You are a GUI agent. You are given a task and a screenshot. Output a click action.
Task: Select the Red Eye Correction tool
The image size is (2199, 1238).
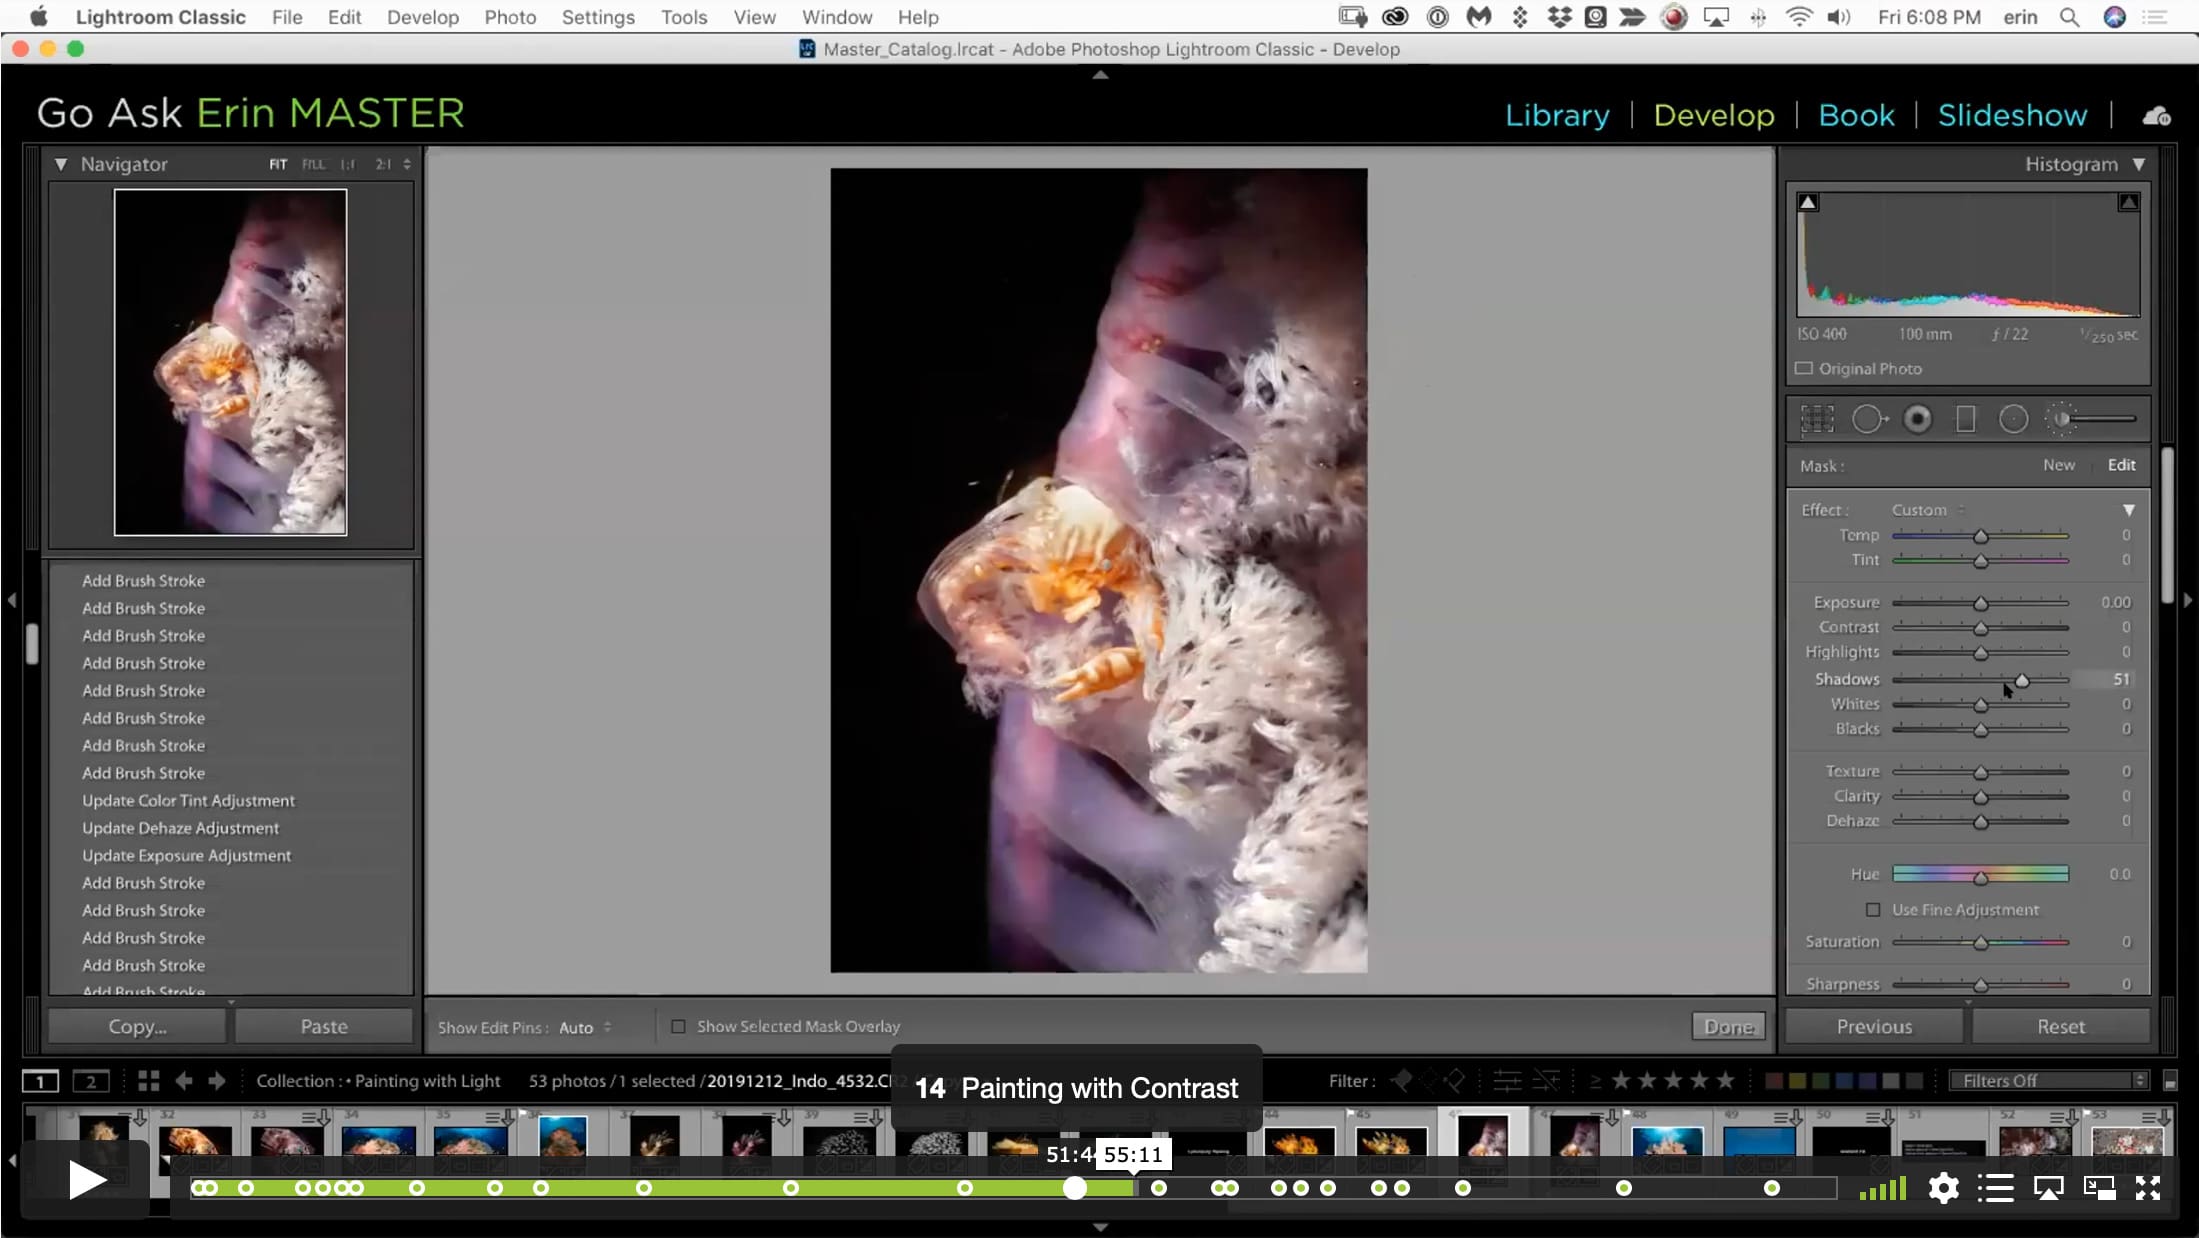(x=1917, y=419)
